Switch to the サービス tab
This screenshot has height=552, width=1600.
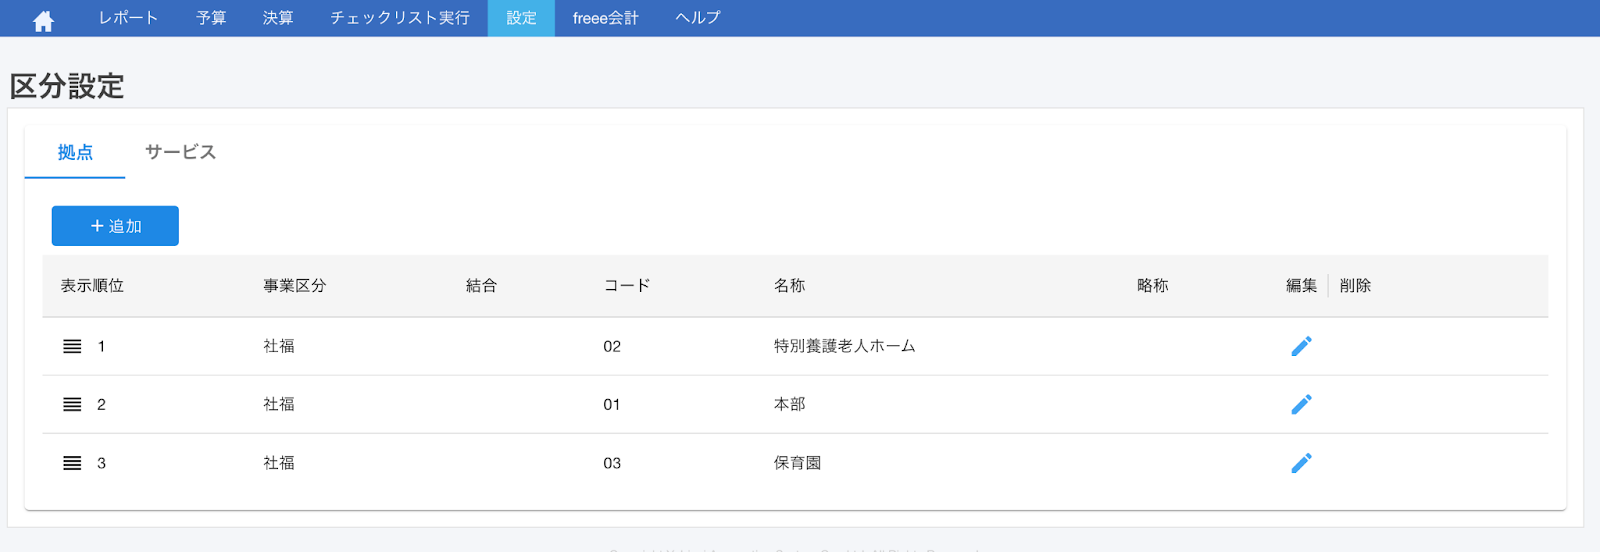180,152
